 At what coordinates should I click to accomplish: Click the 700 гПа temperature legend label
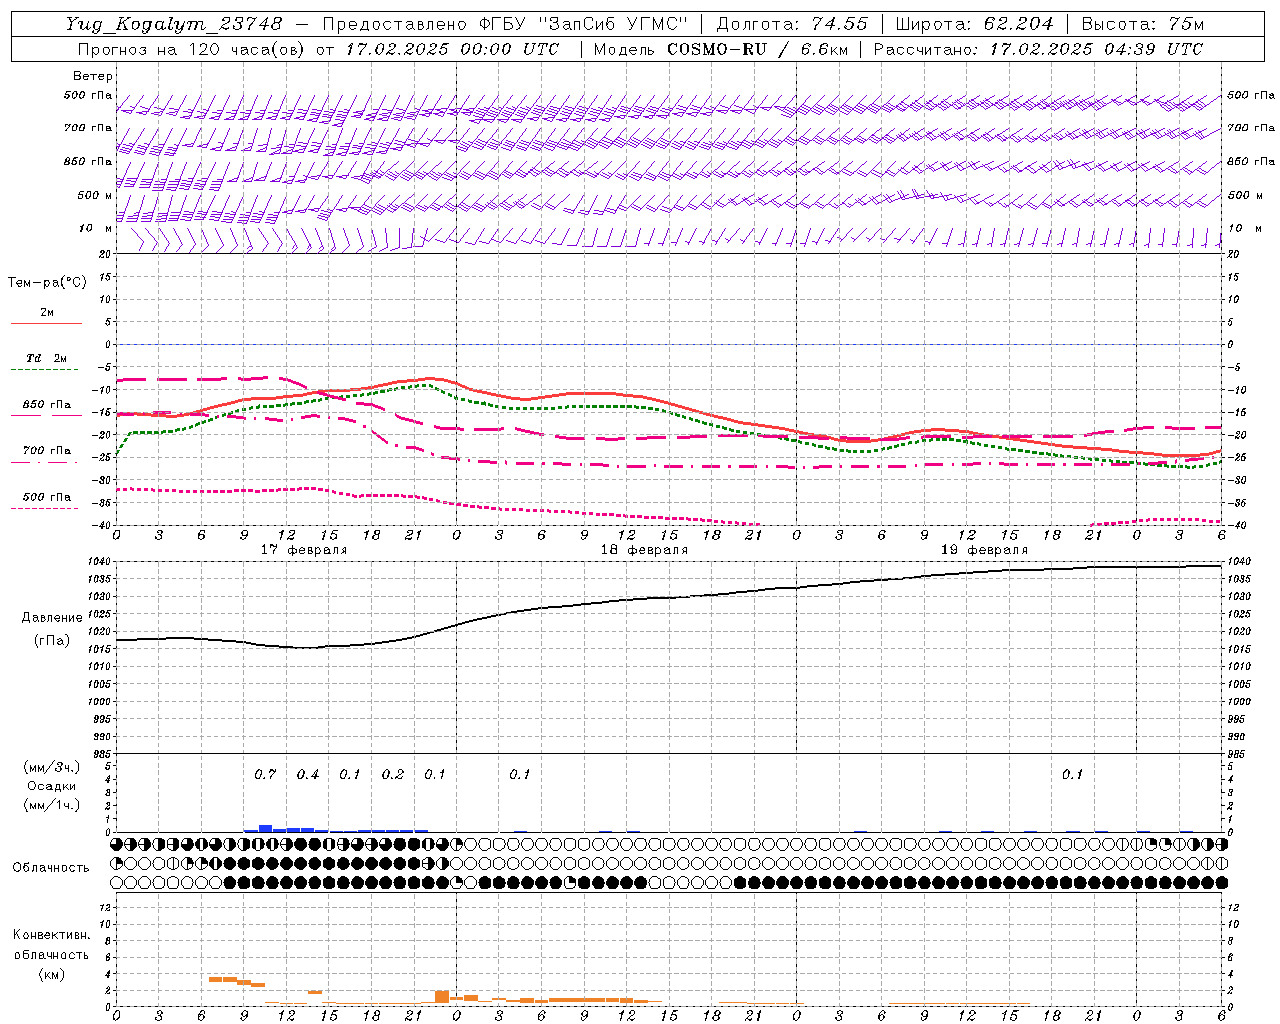[x=47, y=451]
